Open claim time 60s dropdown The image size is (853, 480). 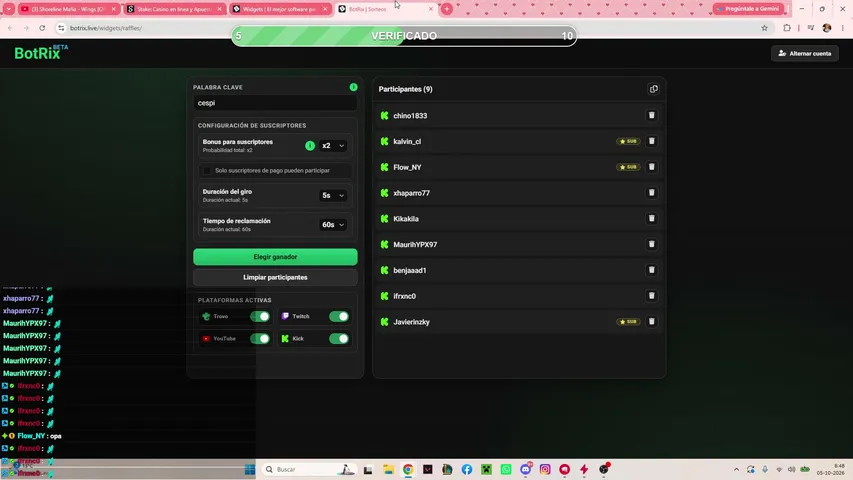point(333,225)
